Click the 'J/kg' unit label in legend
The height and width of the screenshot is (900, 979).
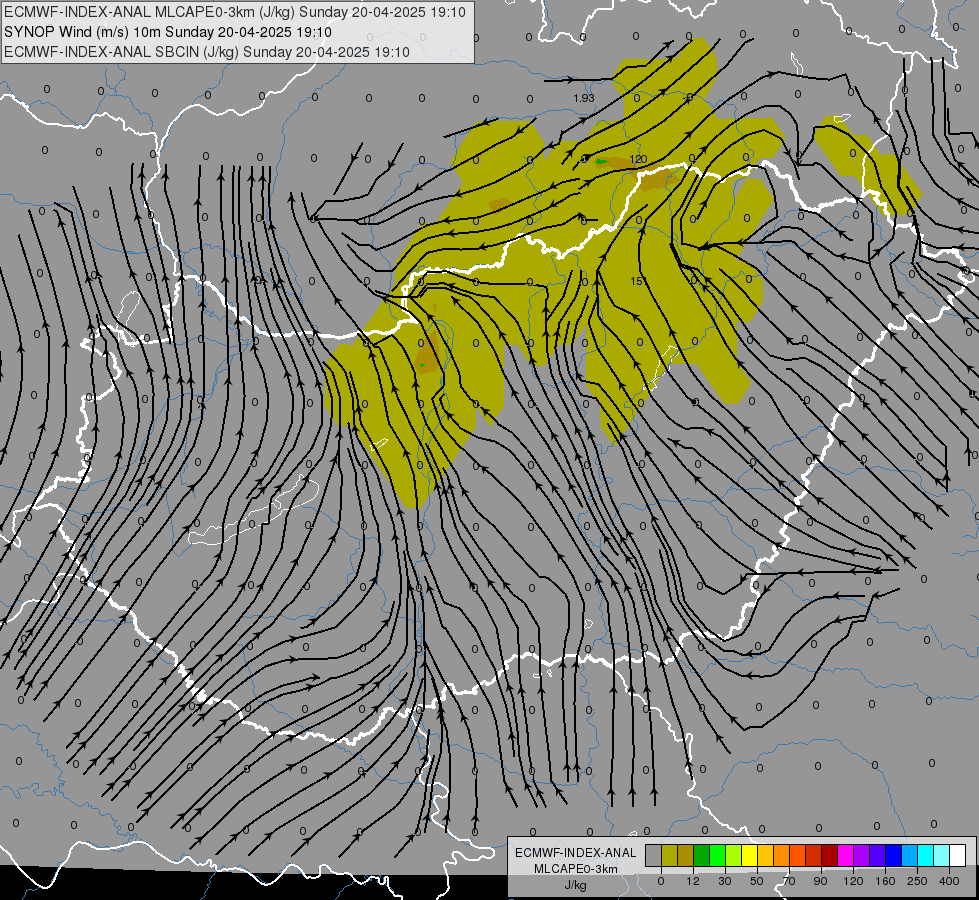click(x=575, y=885)
